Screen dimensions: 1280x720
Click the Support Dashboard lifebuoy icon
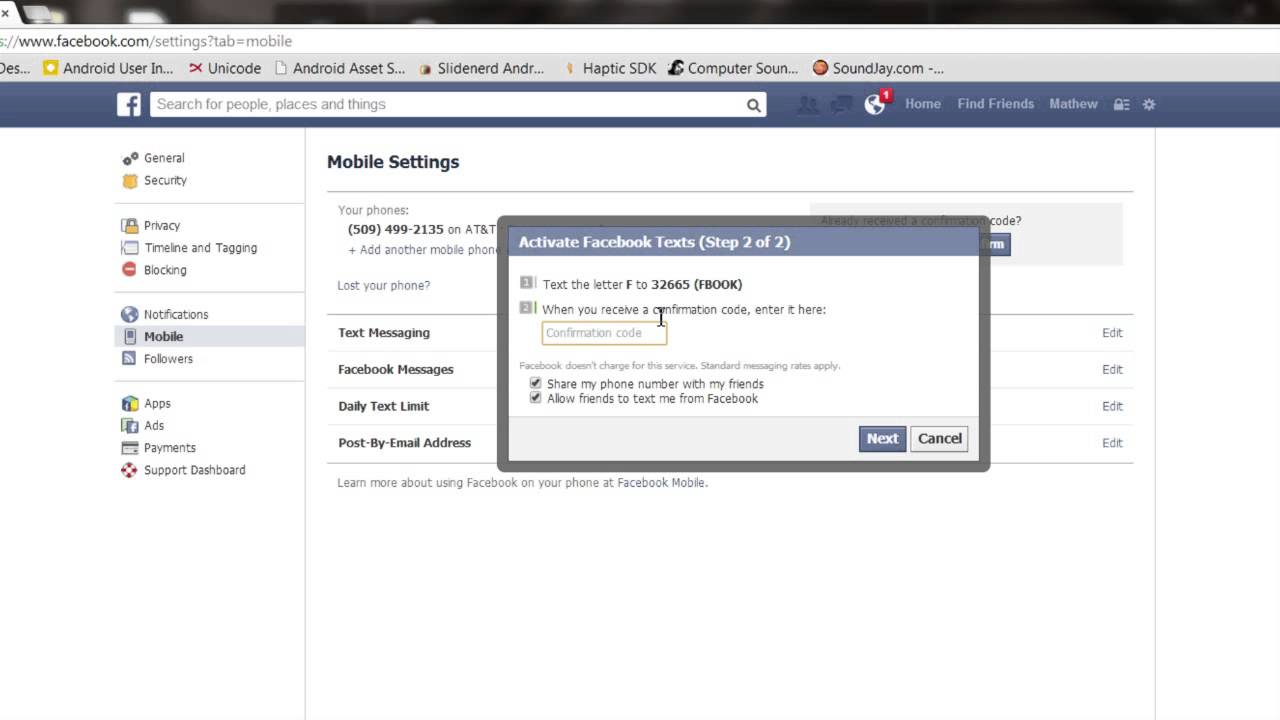pos(130,470)
